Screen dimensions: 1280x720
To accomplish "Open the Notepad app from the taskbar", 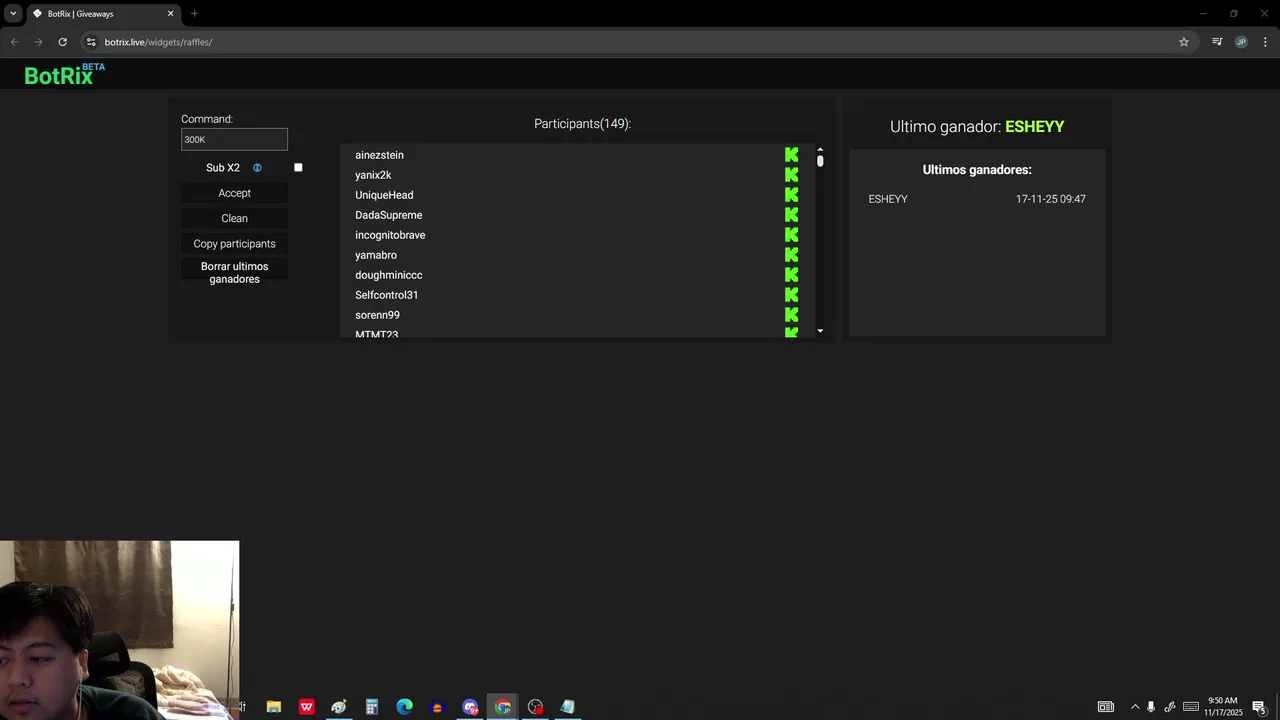I will pyautogui.click(x=568, y=707).
